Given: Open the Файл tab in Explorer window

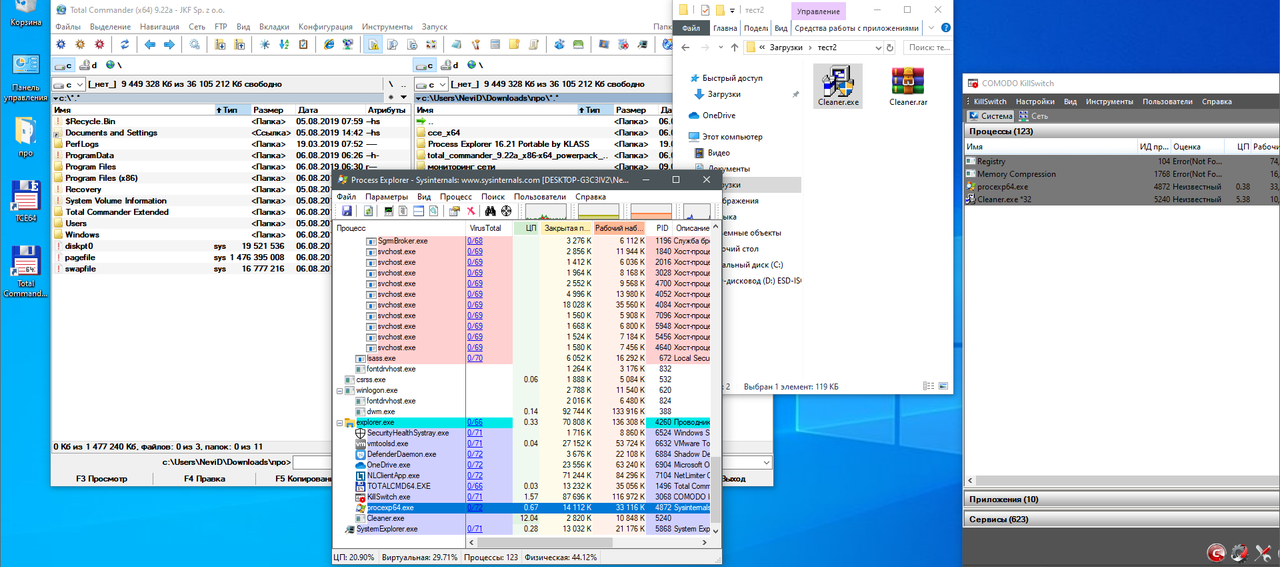Looking at the screenshot, I should 690,29.
